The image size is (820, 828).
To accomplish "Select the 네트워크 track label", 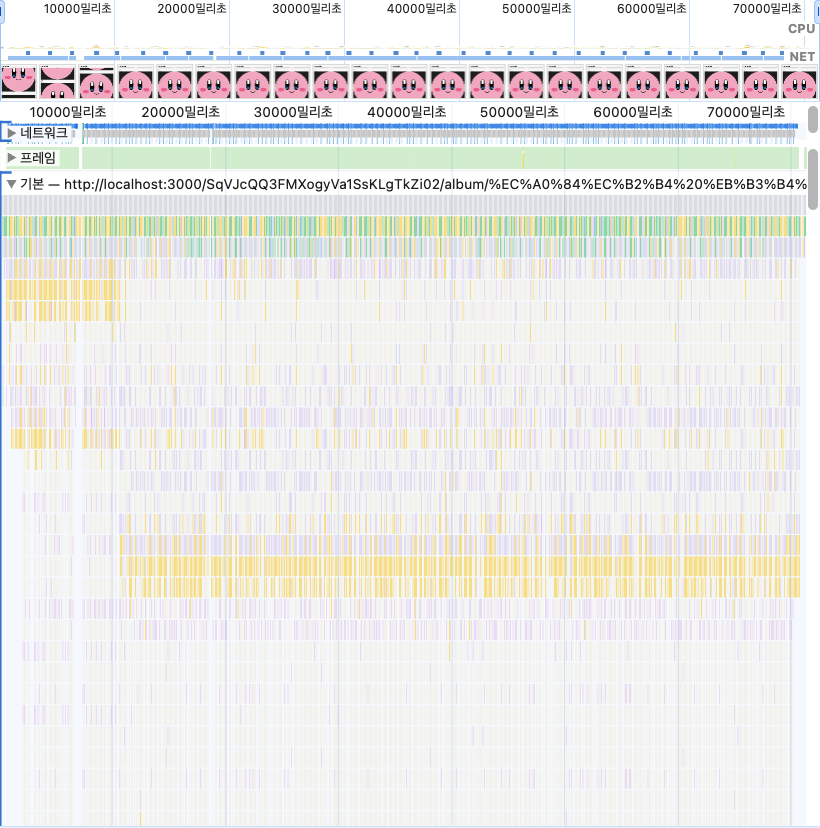I will [x=44, y=133].
